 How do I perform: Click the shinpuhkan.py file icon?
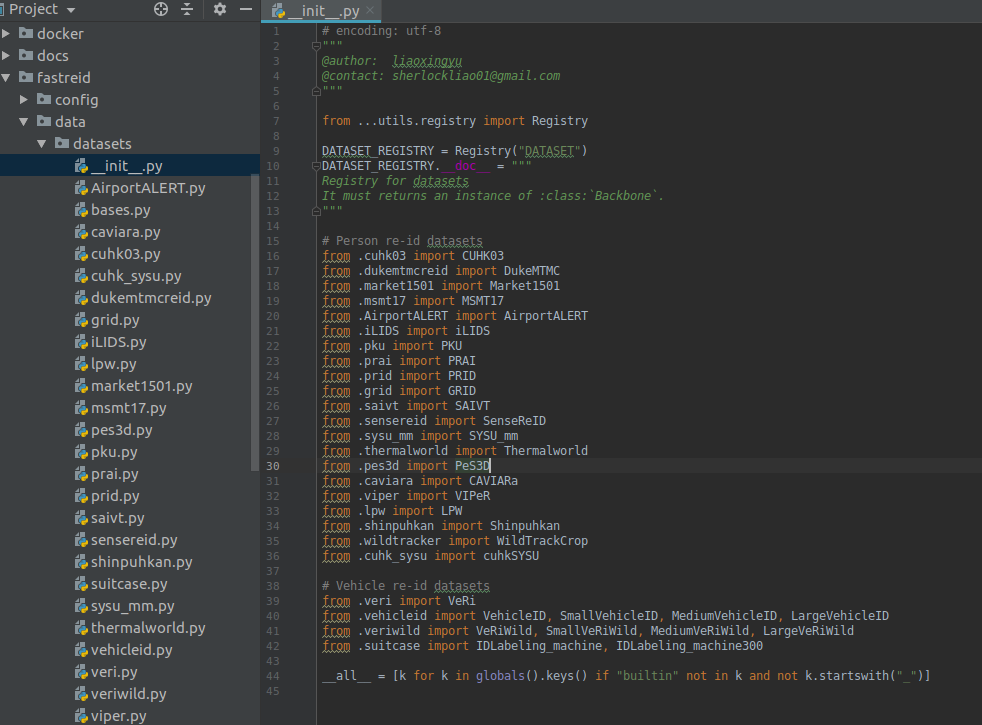81,562
